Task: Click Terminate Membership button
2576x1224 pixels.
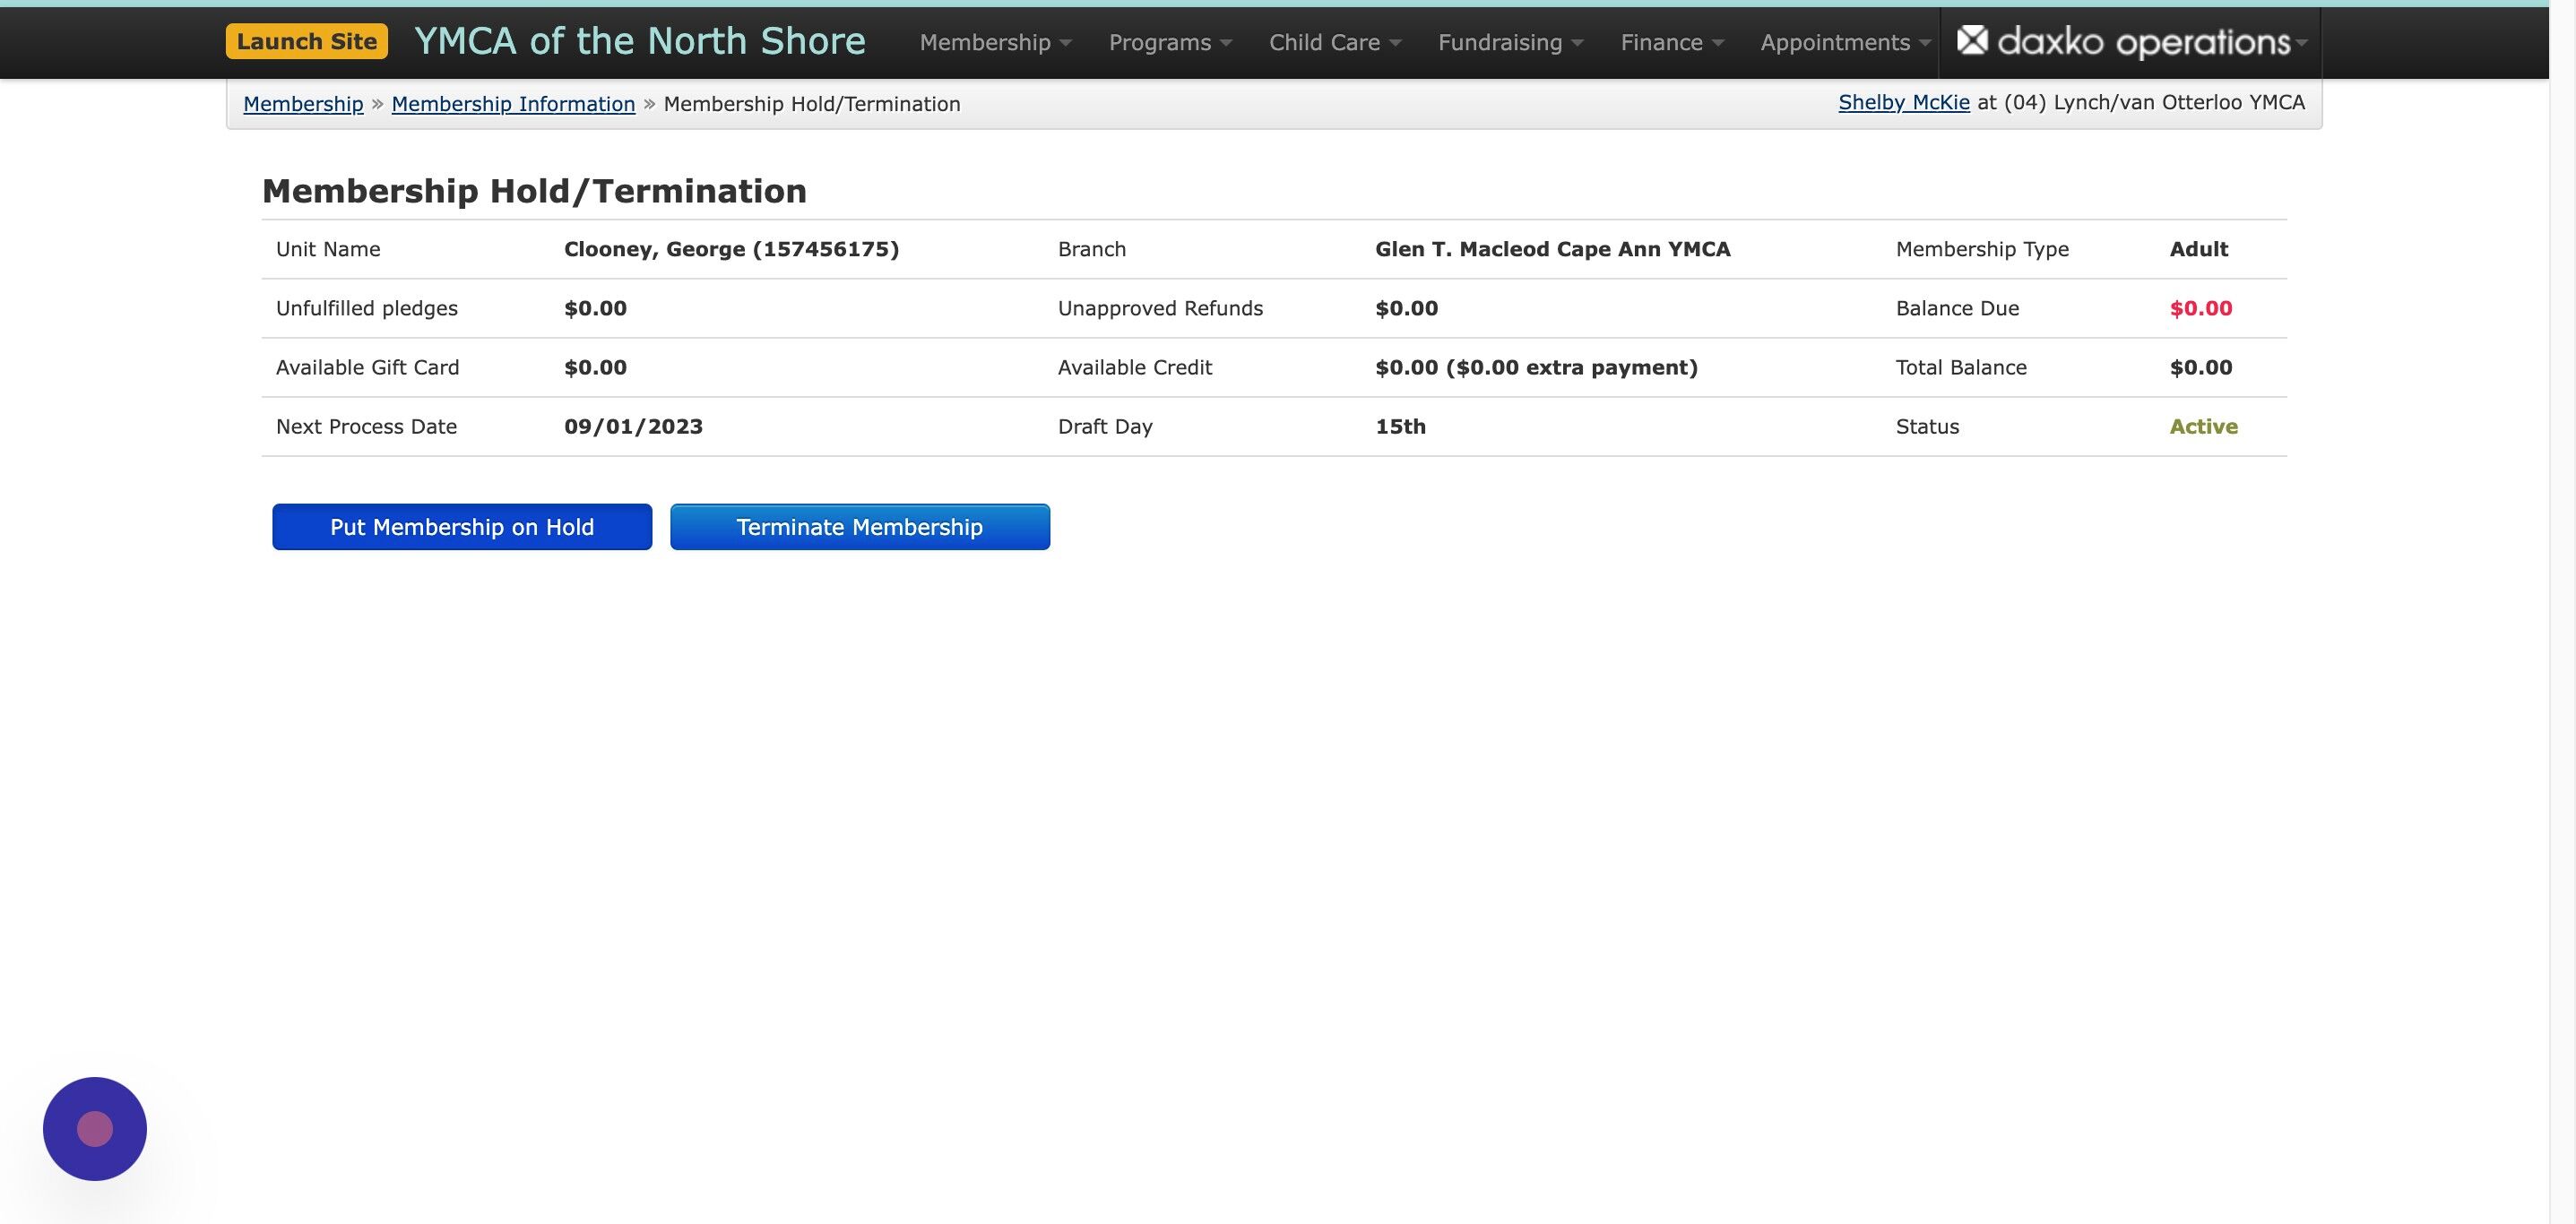Action: point(860,527)
